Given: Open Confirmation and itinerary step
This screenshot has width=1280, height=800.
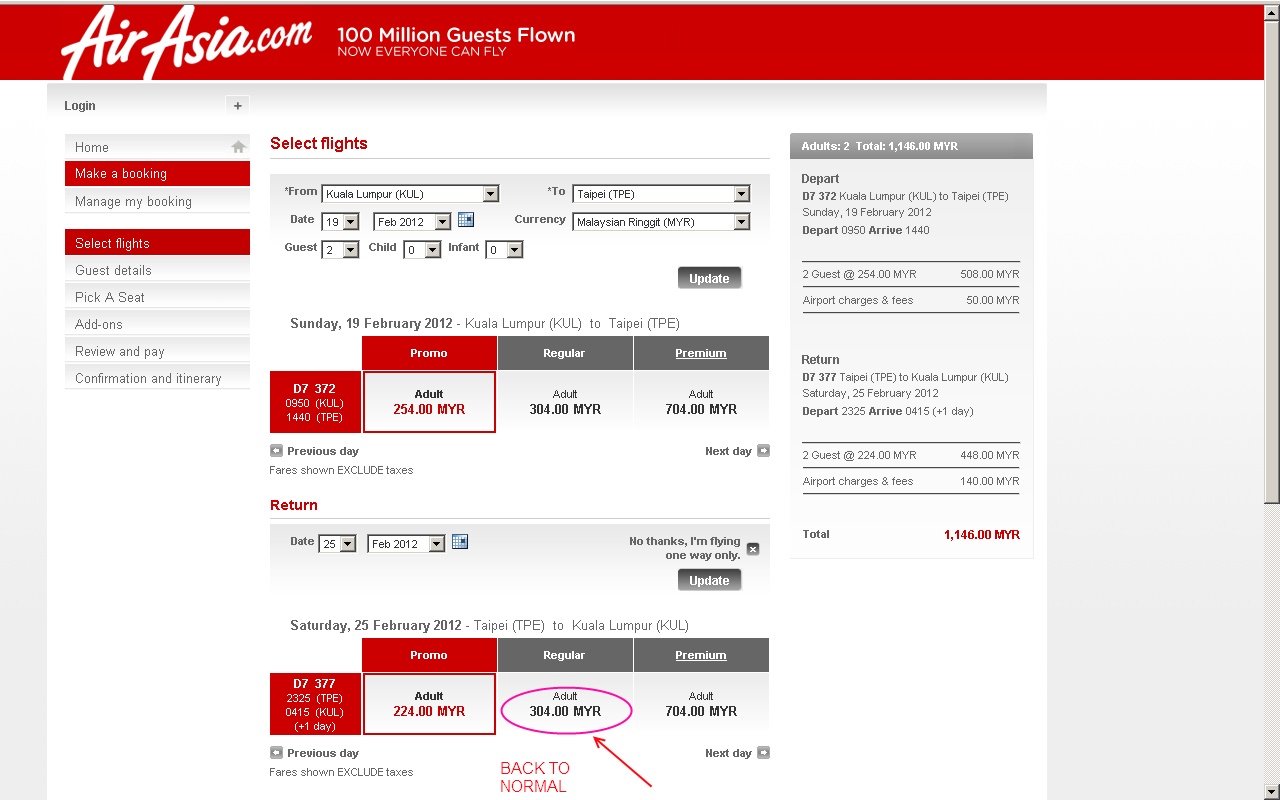Looking at the screenshot, I should (x=157, y=378).
